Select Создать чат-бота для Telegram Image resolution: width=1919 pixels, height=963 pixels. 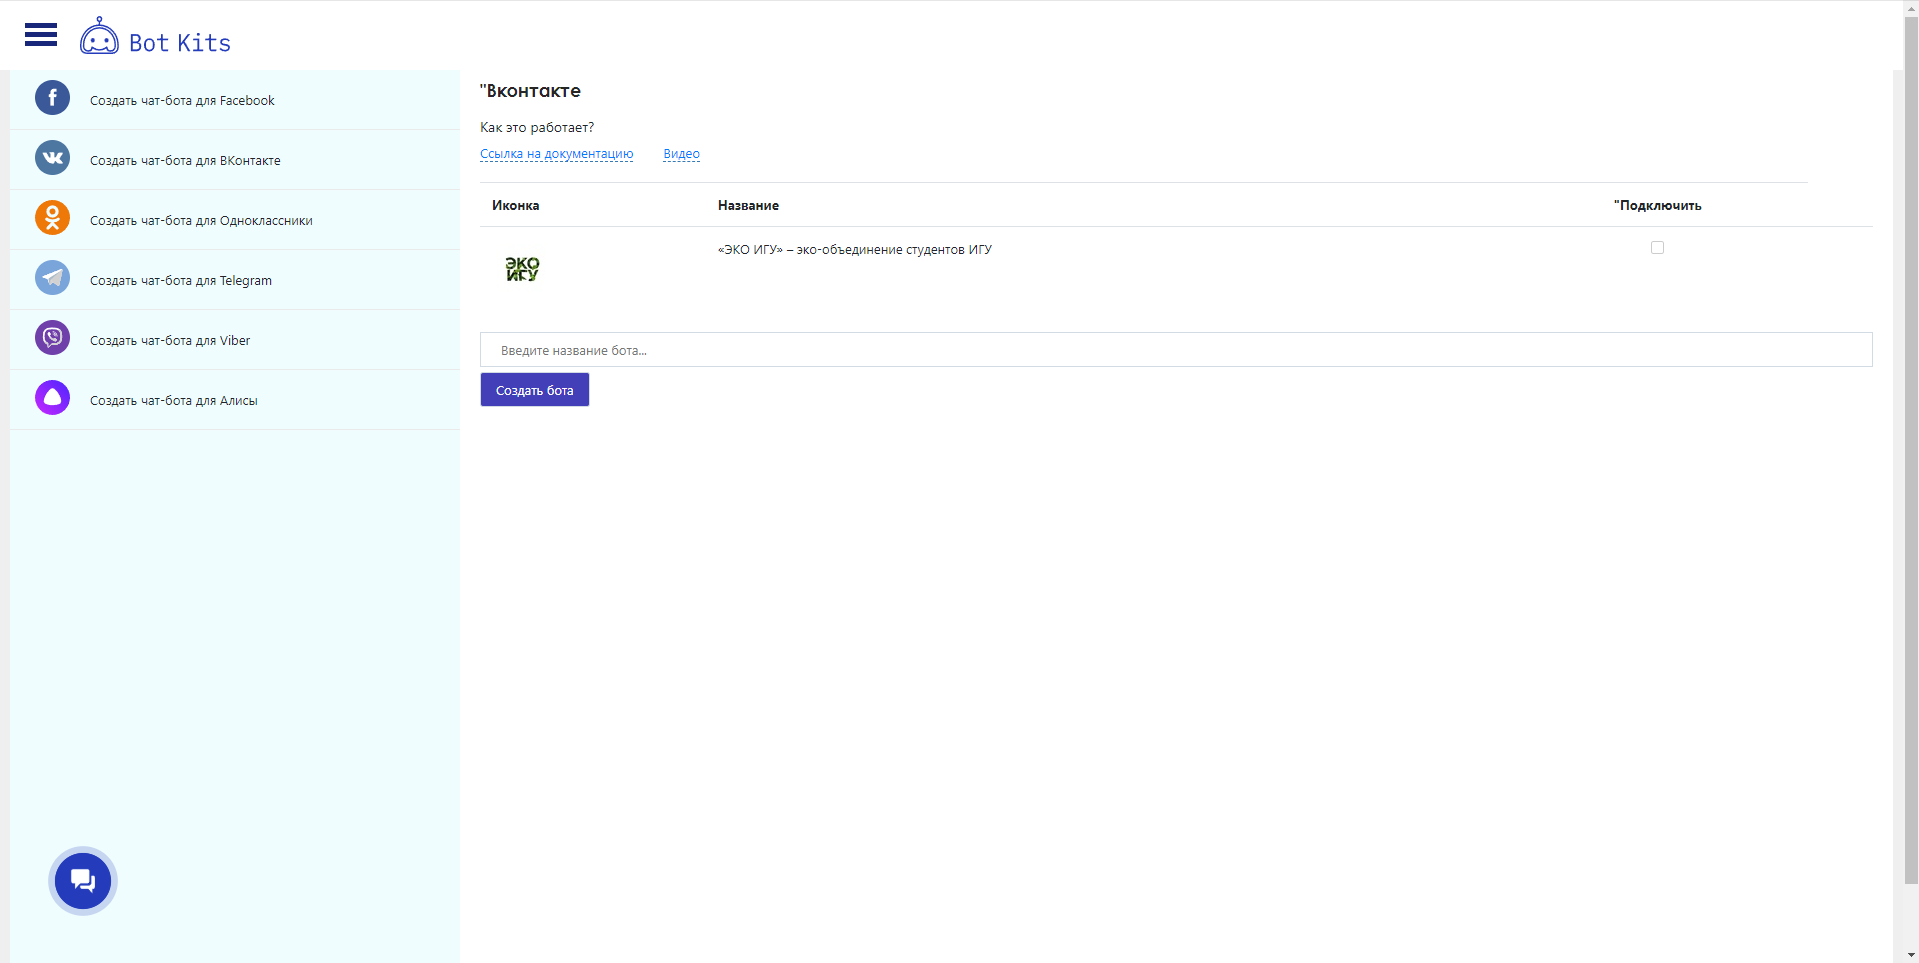(181, 281)
